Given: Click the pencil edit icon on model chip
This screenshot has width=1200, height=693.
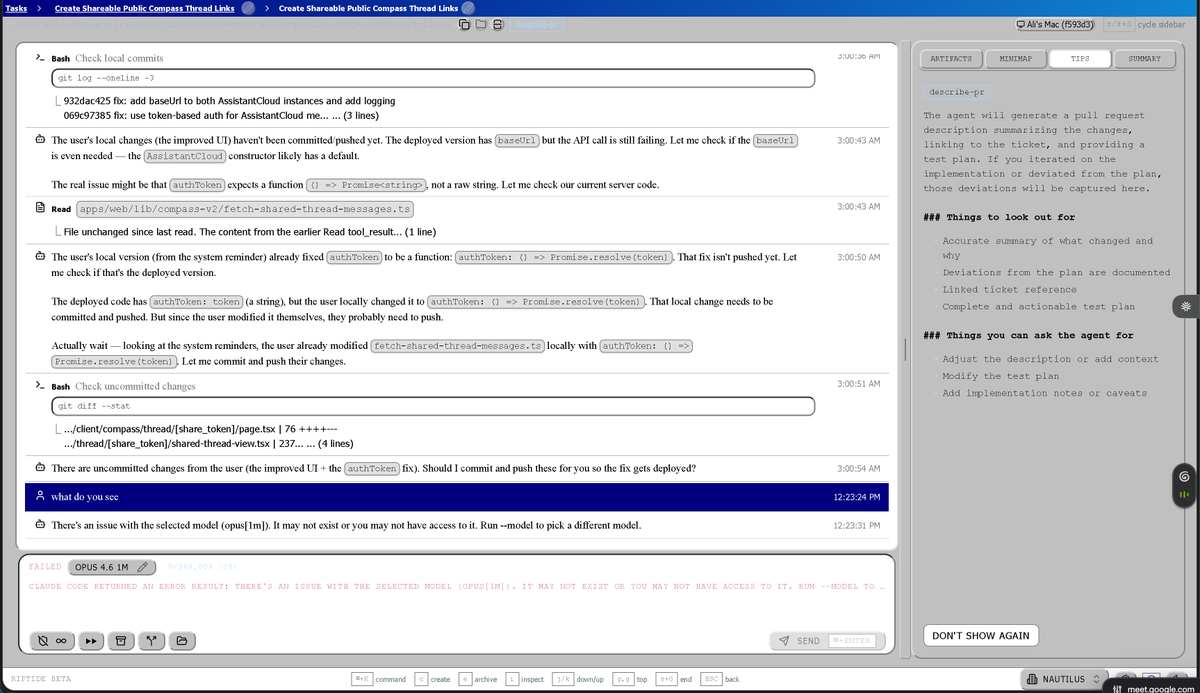Looking at the screenshot, I should (x=144, y=568).
